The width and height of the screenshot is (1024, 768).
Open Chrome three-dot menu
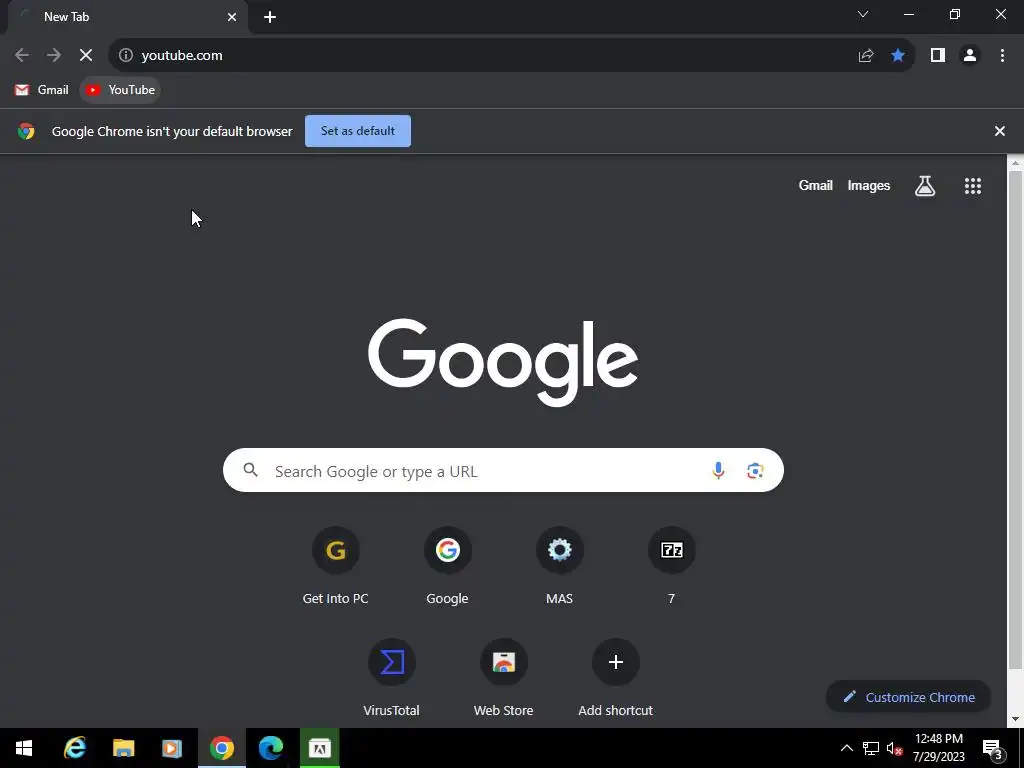(1002, 56)
